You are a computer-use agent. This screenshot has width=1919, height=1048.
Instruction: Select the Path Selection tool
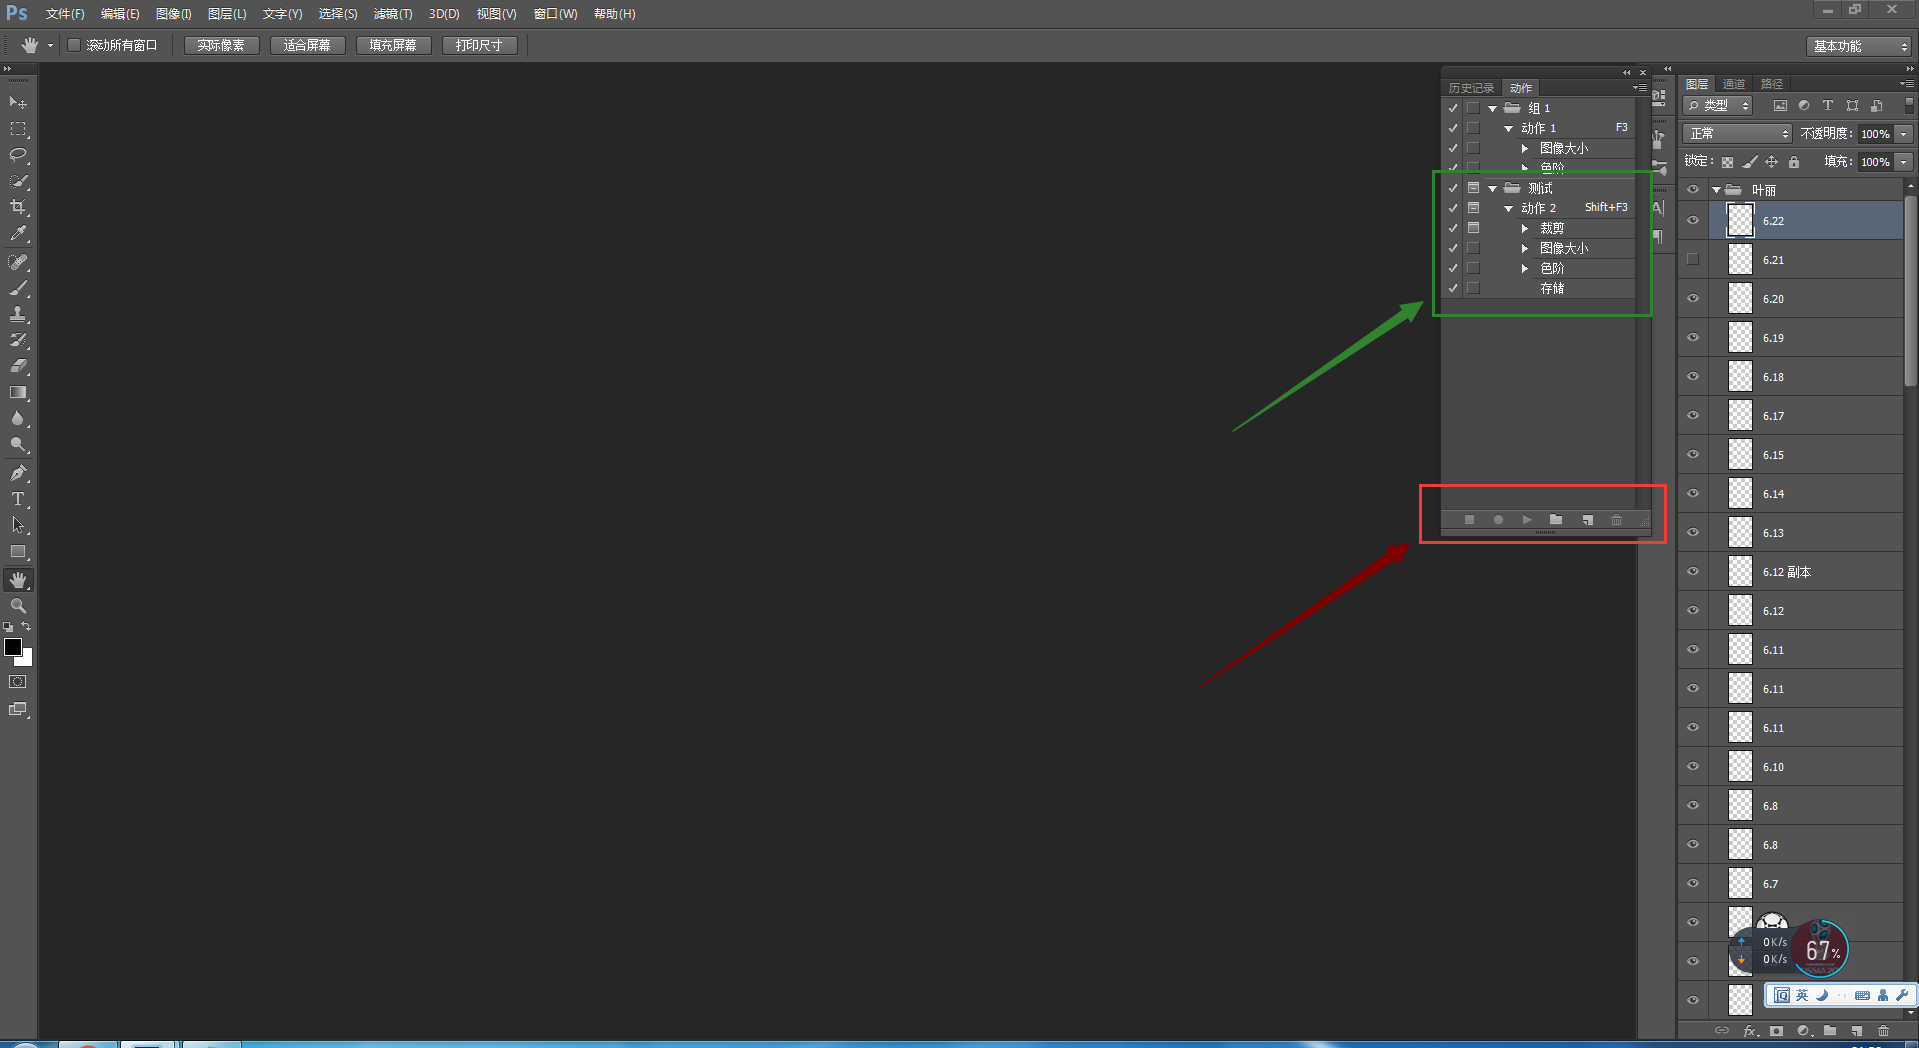point(18,525)
